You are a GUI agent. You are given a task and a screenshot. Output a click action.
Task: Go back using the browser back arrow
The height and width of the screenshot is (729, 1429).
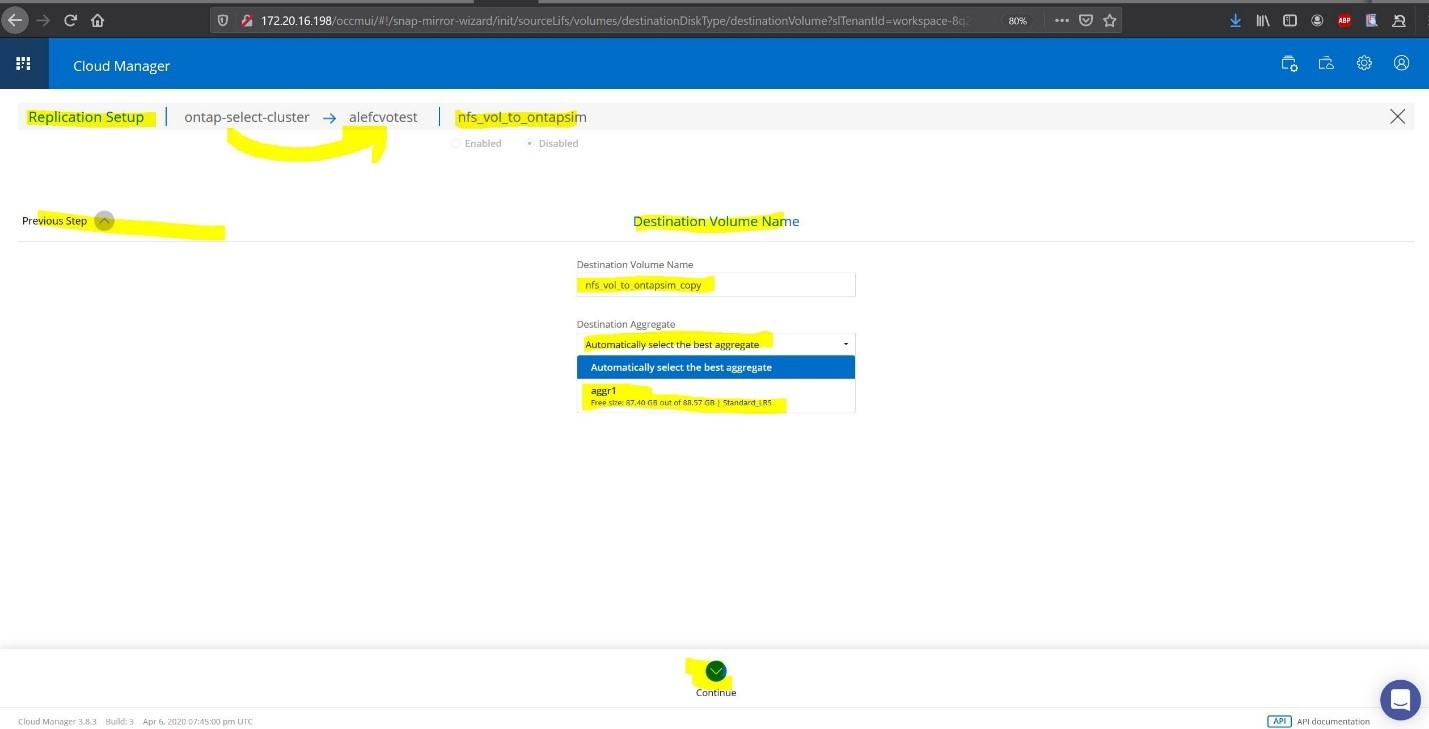click(15, 20)
